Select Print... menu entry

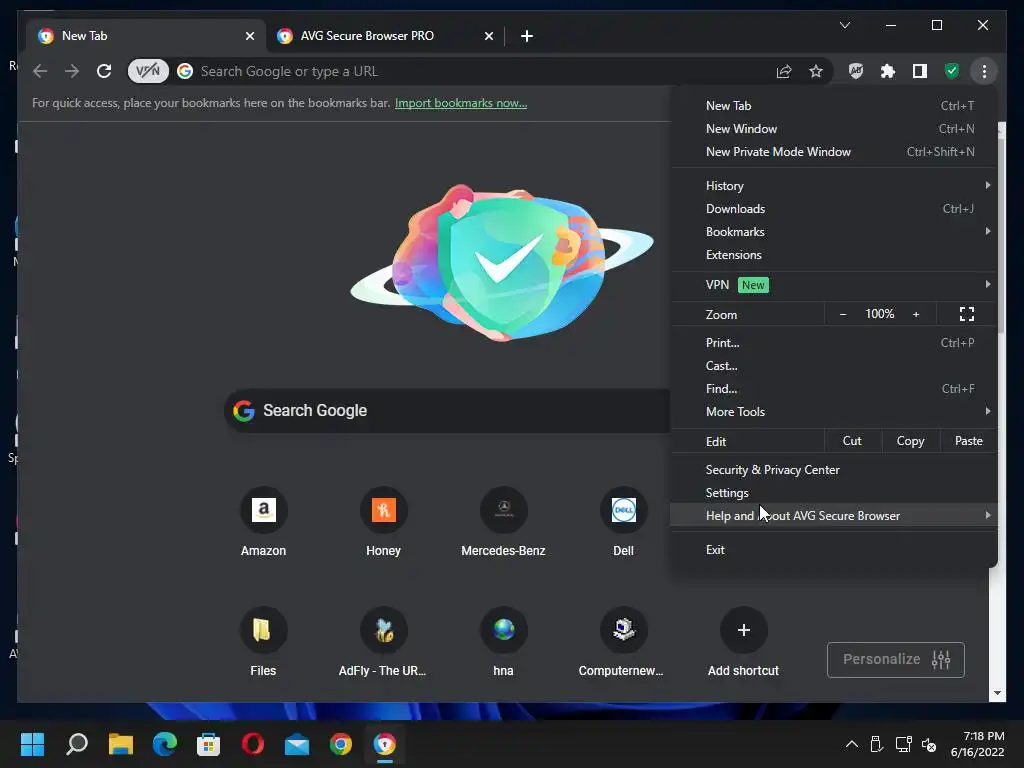[x=834, y=343]
